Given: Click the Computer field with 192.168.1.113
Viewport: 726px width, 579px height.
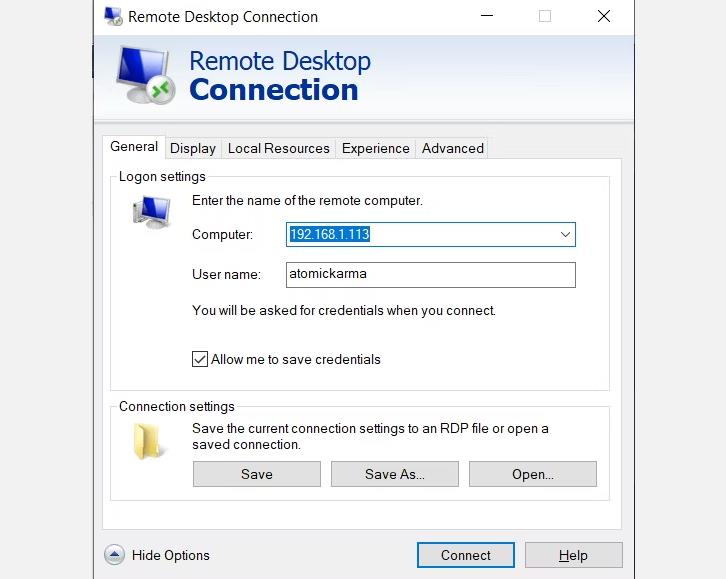Looking at the screenshot, I should pyautogui.click(x=431, y=235).
